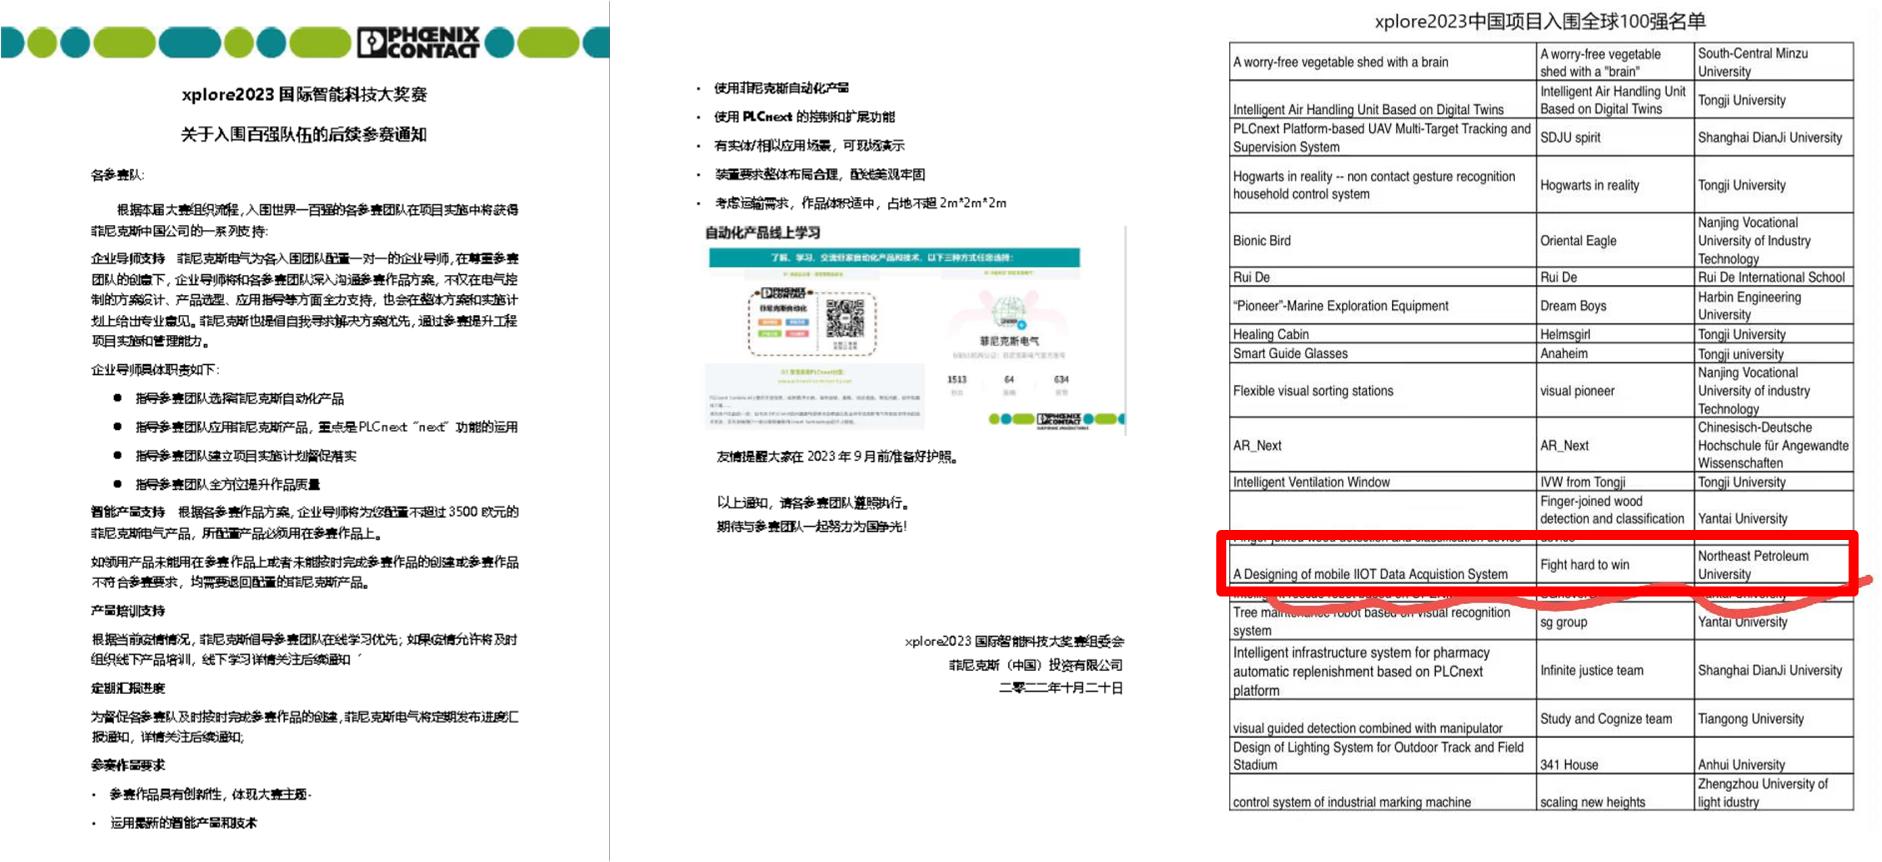This screenshot has height=862, width=1882.
Task: Click the project cell "Smart Guide Glasses"
Action: coord(1383,353)
